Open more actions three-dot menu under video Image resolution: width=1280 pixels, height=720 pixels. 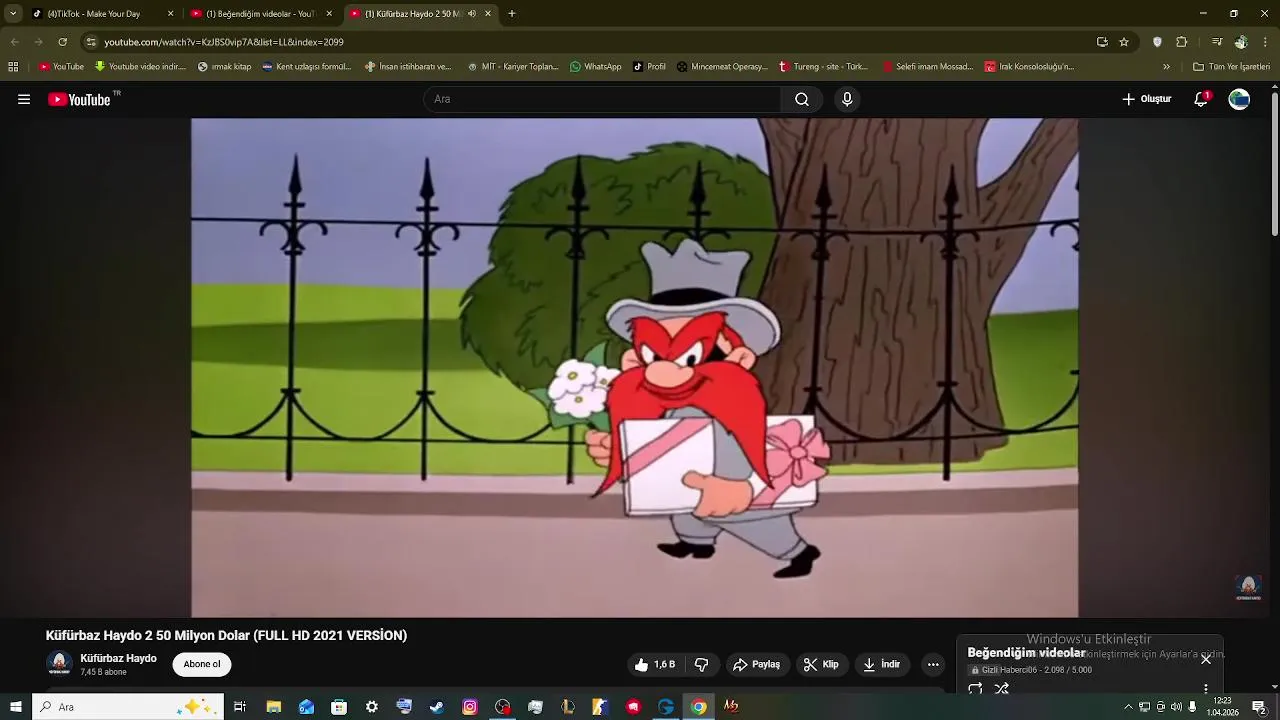coord(933,664)
